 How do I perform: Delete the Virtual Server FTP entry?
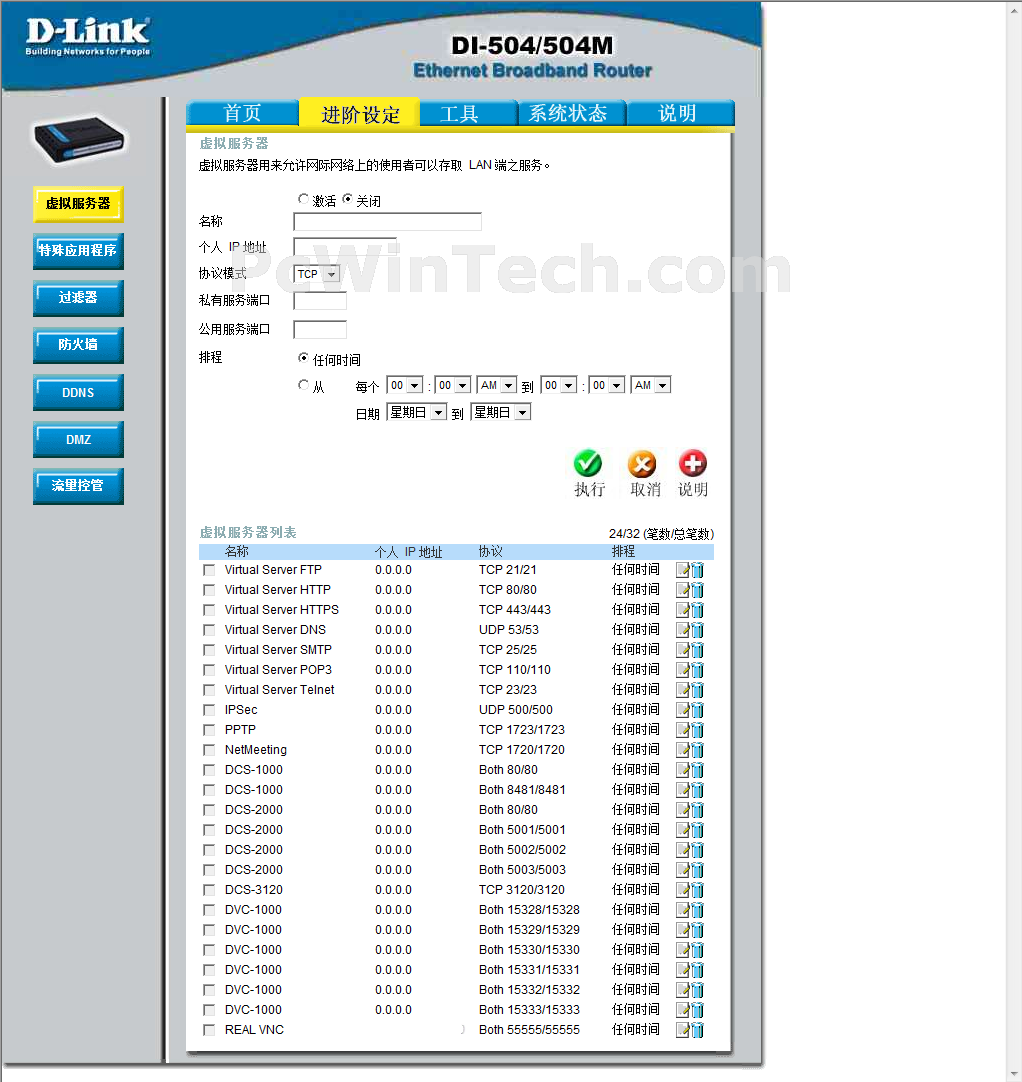coord(698,570)
